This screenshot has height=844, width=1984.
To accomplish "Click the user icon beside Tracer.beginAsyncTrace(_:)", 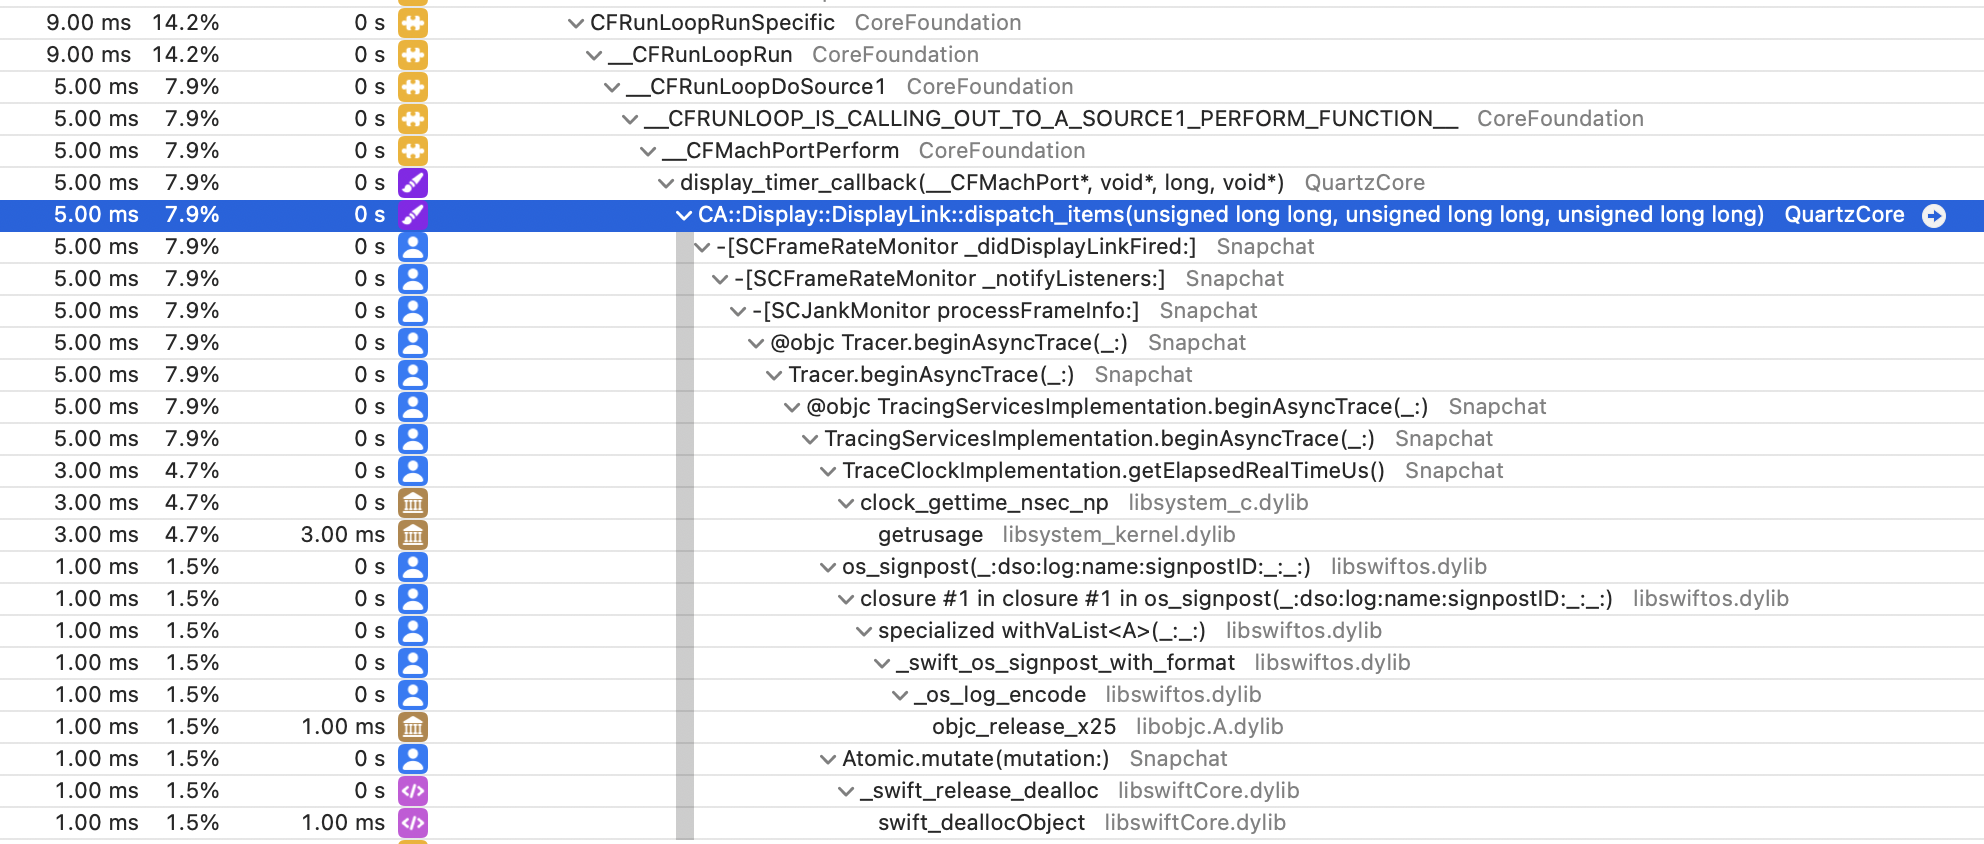I will tap(413, 375).
